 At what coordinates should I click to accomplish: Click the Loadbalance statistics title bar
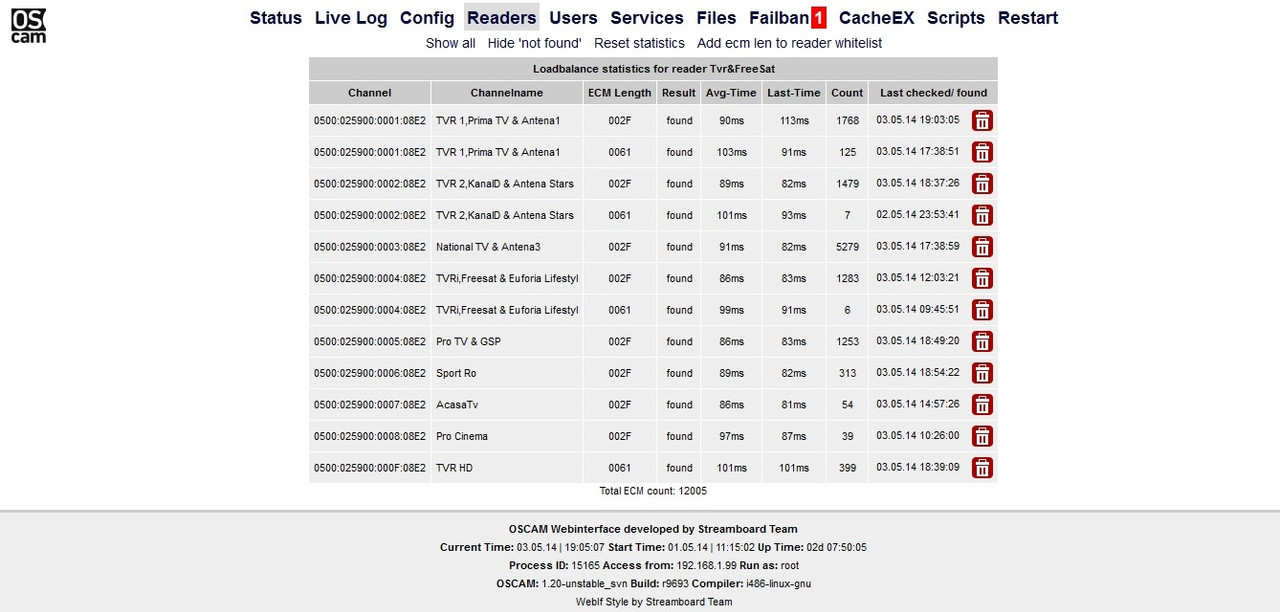[653, 69]
